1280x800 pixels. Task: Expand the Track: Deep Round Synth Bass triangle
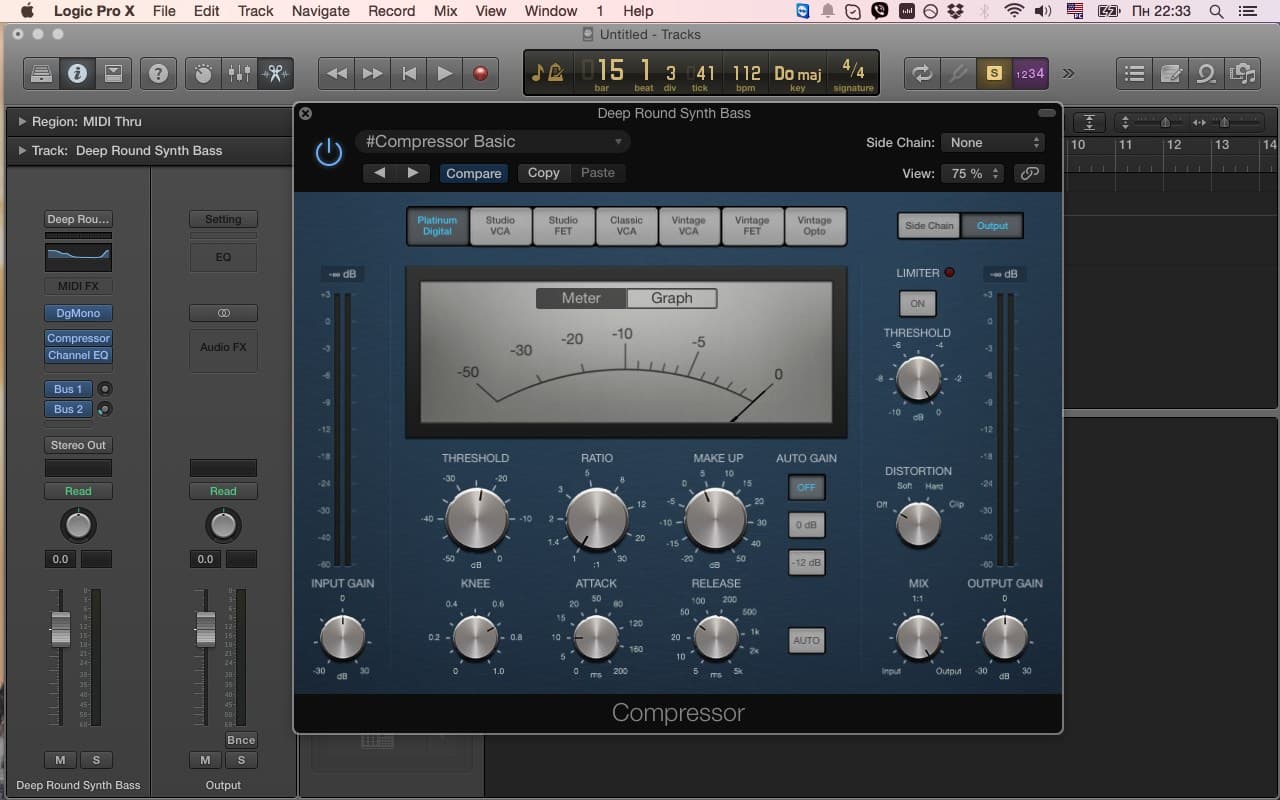pos(22,150)
